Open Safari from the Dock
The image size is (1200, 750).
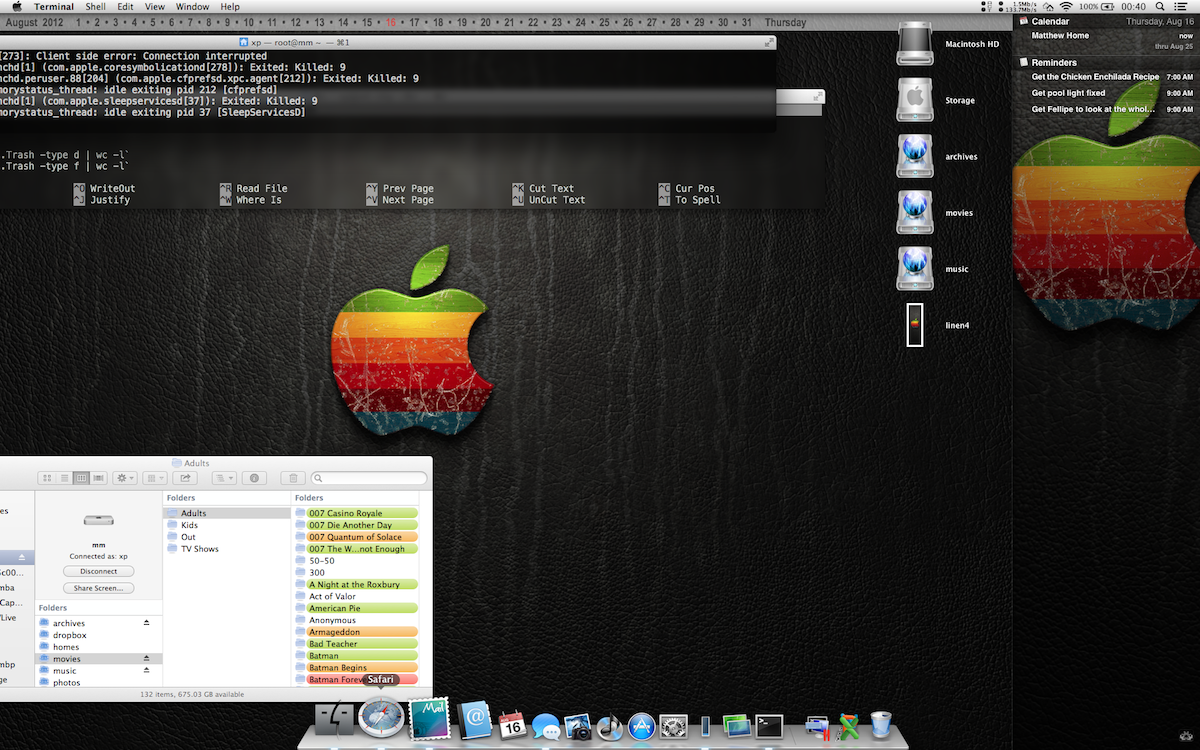(x=381, y=719)
